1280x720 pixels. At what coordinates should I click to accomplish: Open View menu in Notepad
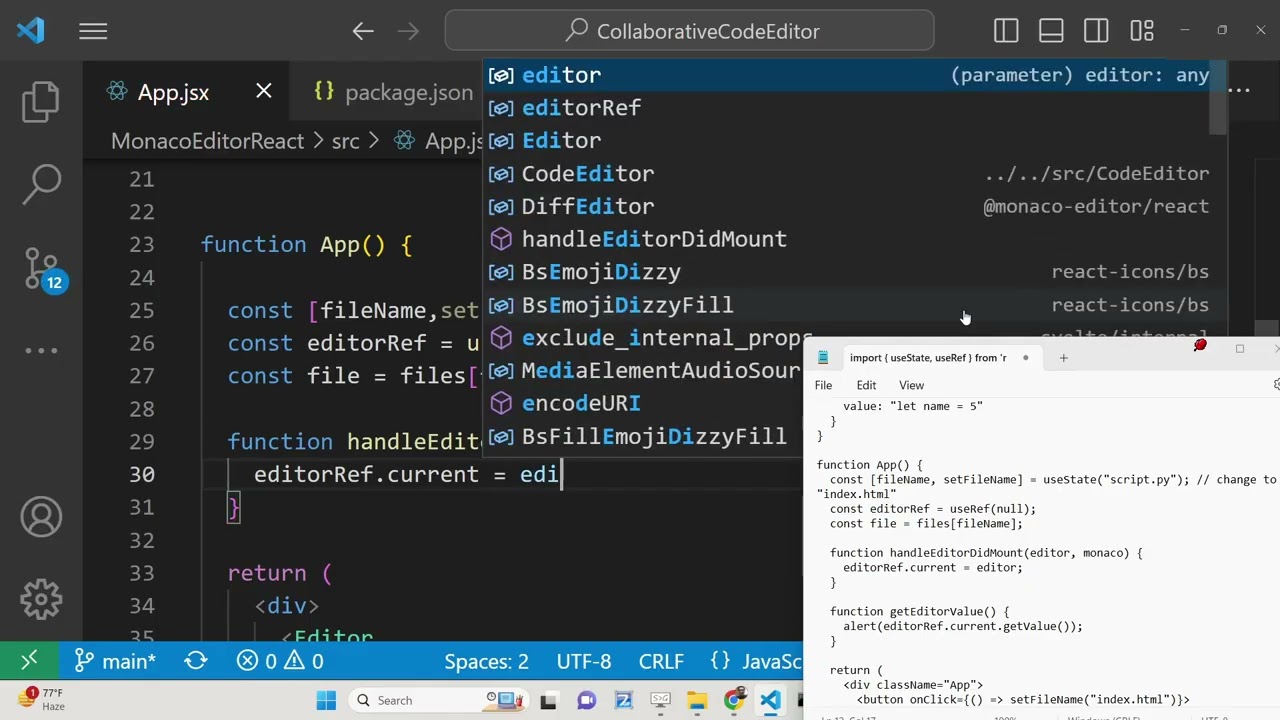(911, 385)
